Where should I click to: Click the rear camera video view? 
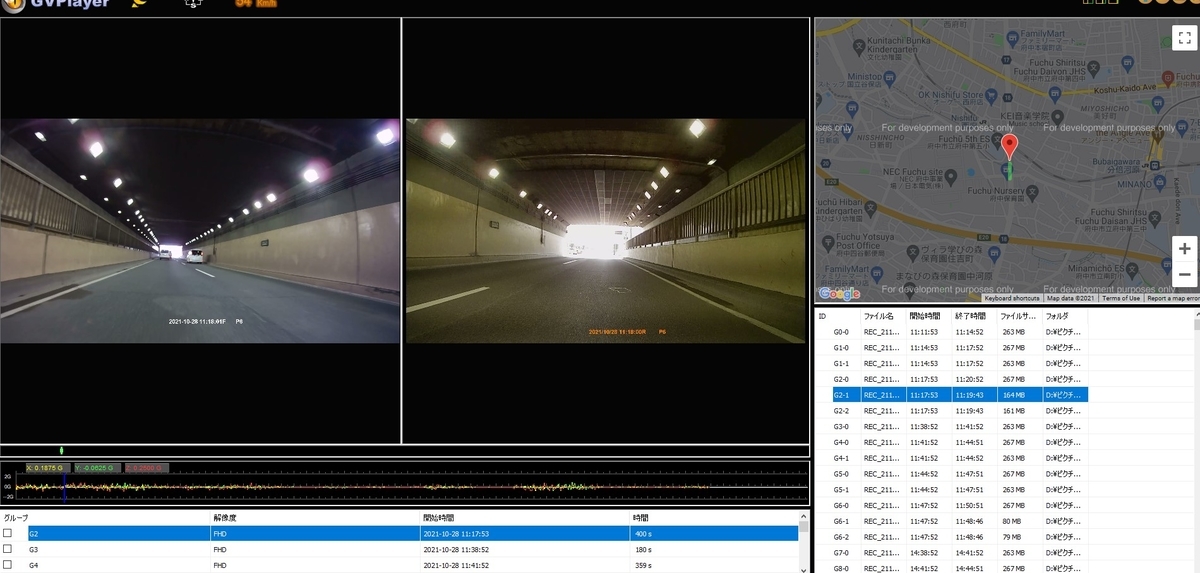(x=605, y=231)
